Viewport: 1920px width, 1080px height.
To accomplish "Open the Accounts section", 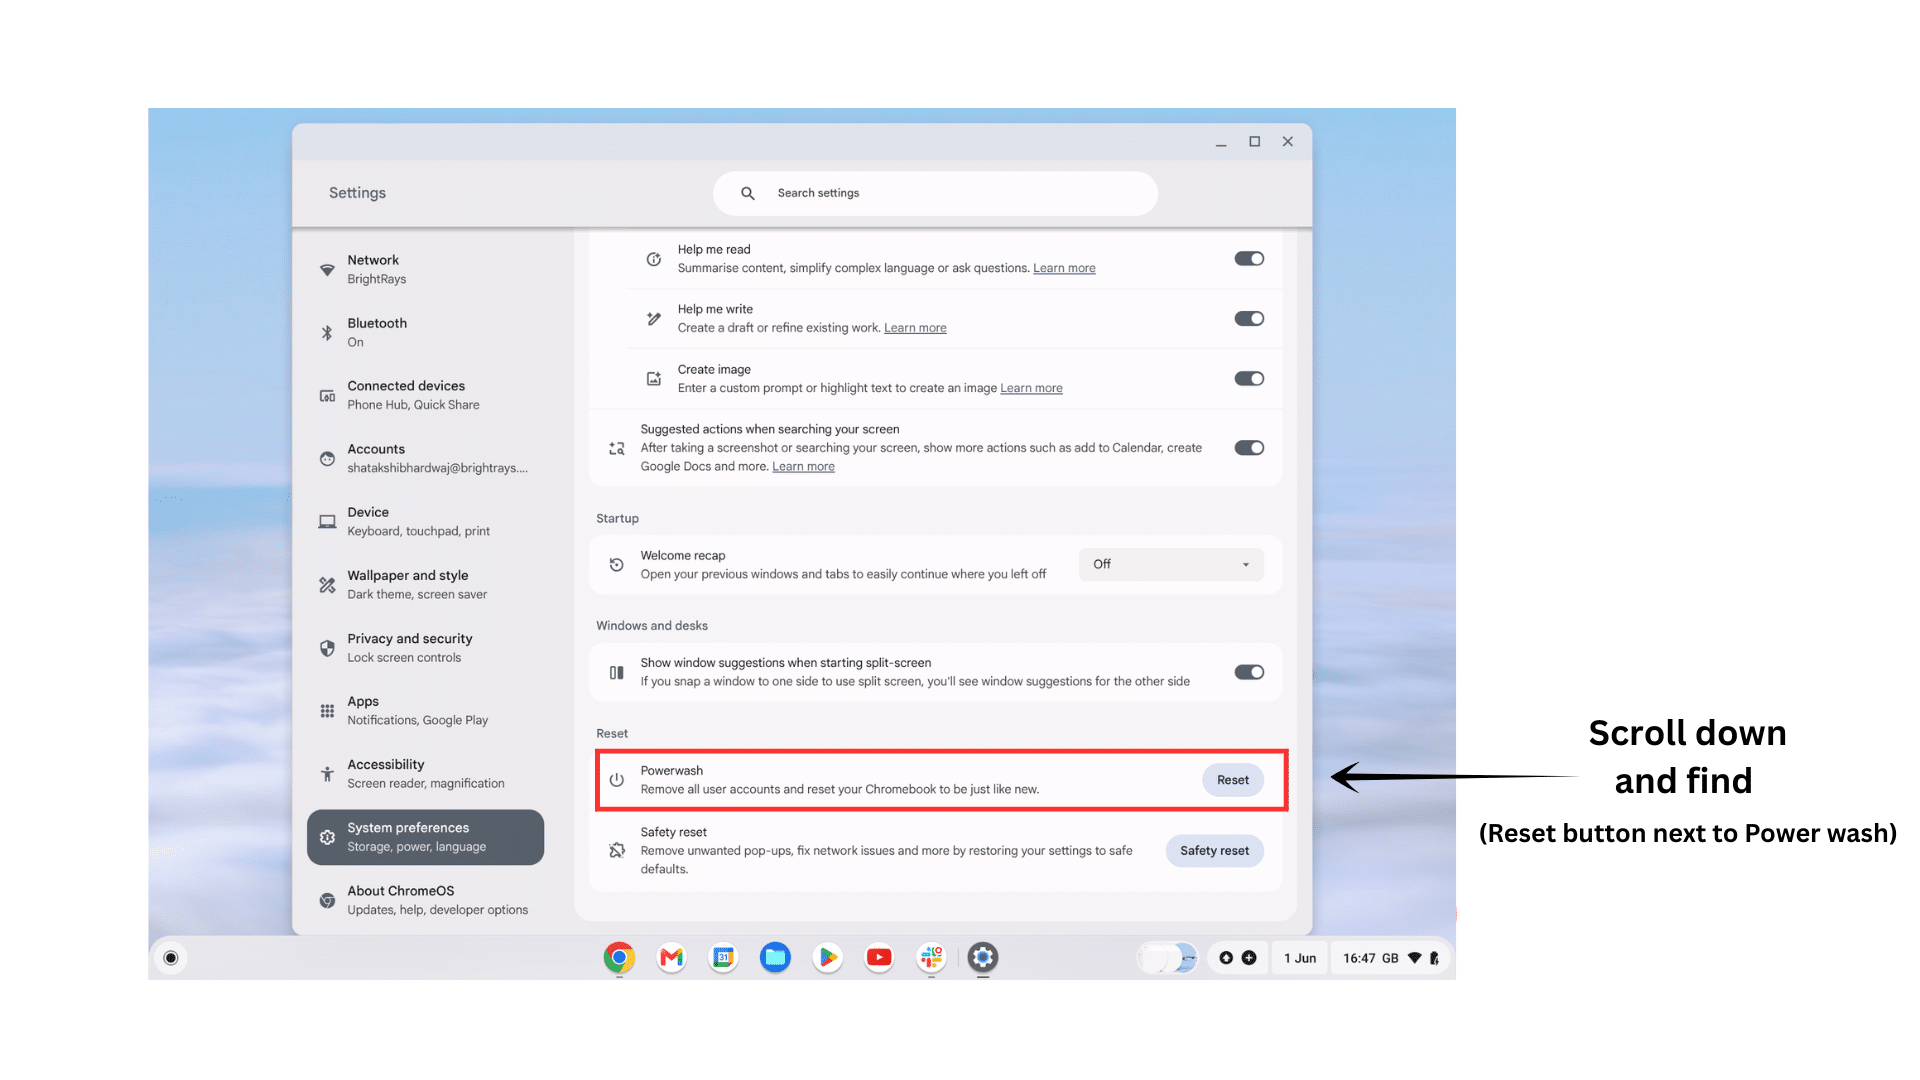I will [x=425, y=458].
